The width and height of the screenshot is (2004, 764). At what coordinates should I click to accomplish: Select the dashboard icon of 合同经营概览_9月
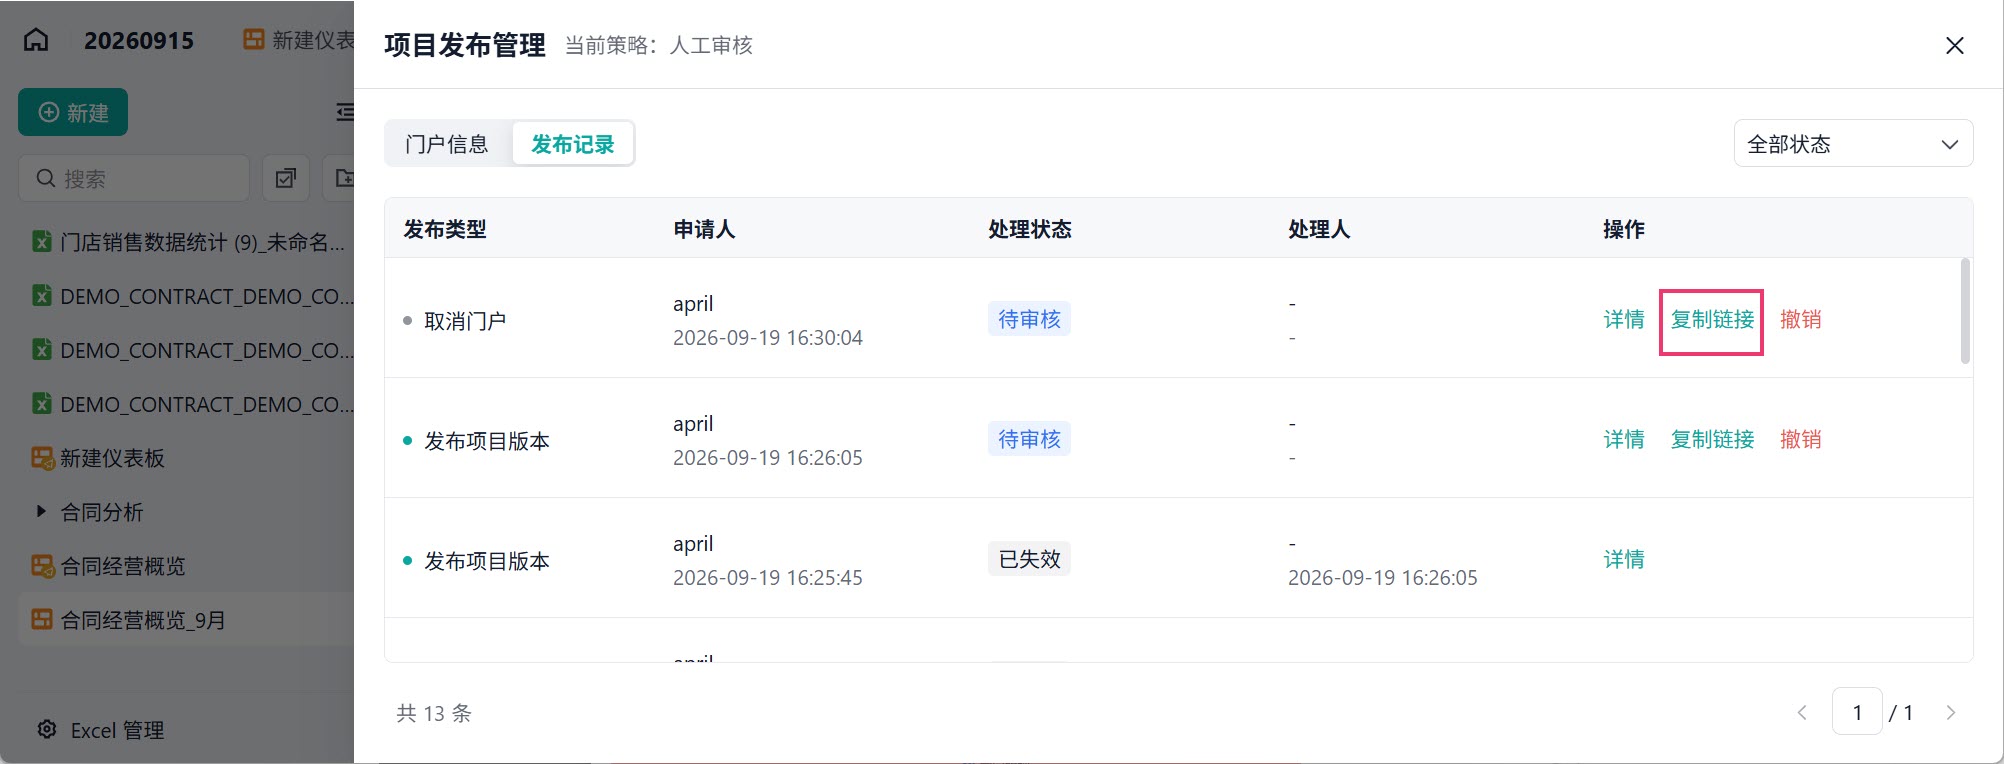[42, 620]
